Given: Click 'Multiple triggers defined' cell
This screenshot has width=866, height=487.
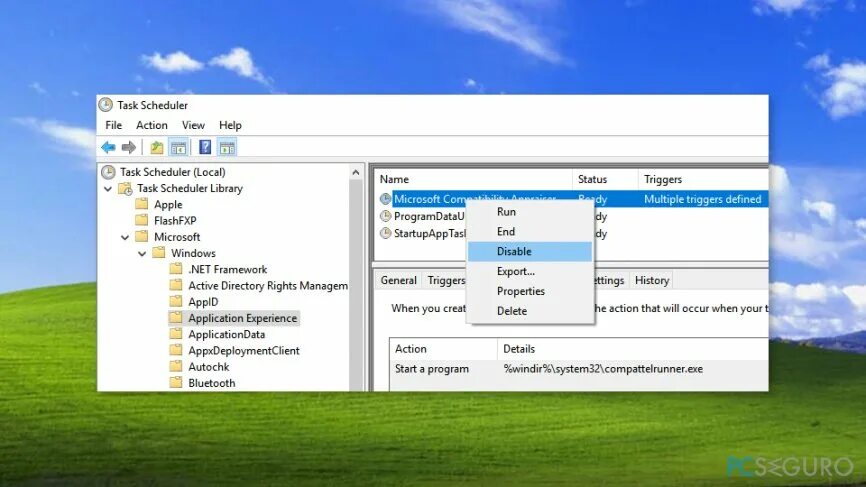Looking at the screenshot, I should [703, 199].
